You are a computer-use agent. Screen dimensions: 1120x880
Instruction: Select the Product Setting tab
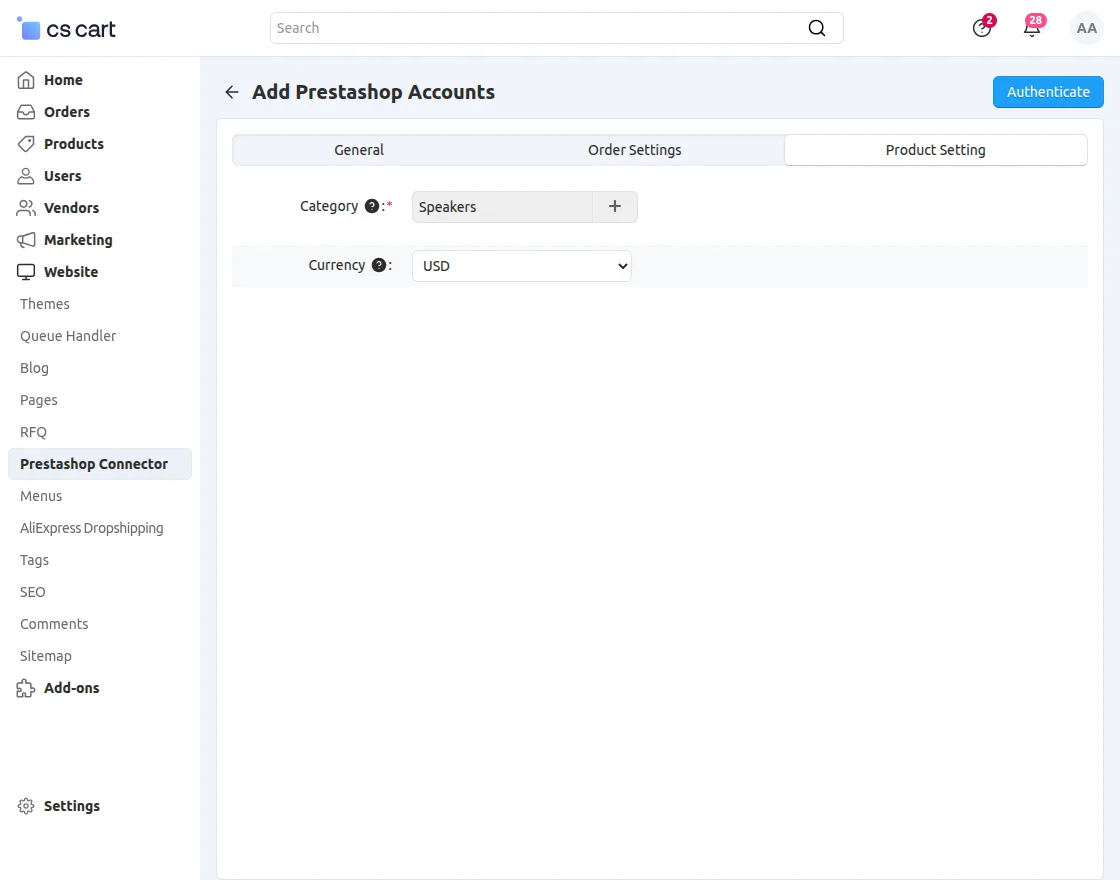(x=935, y=150)
